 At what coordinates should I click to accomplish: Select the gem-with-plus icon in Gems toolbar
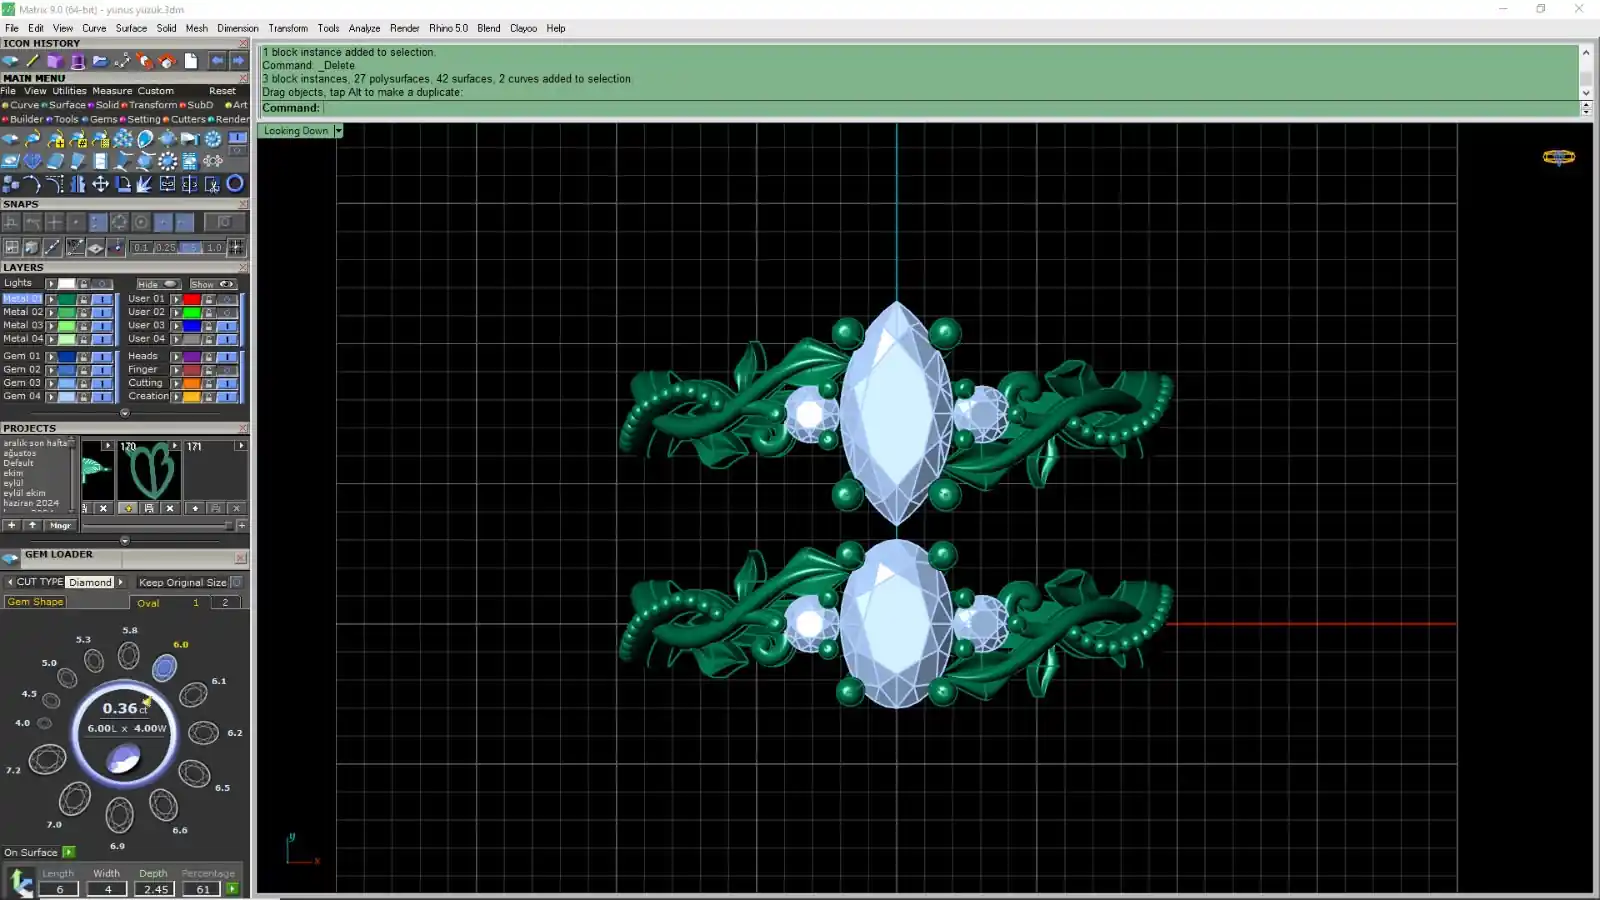click(x=56, y=139)
